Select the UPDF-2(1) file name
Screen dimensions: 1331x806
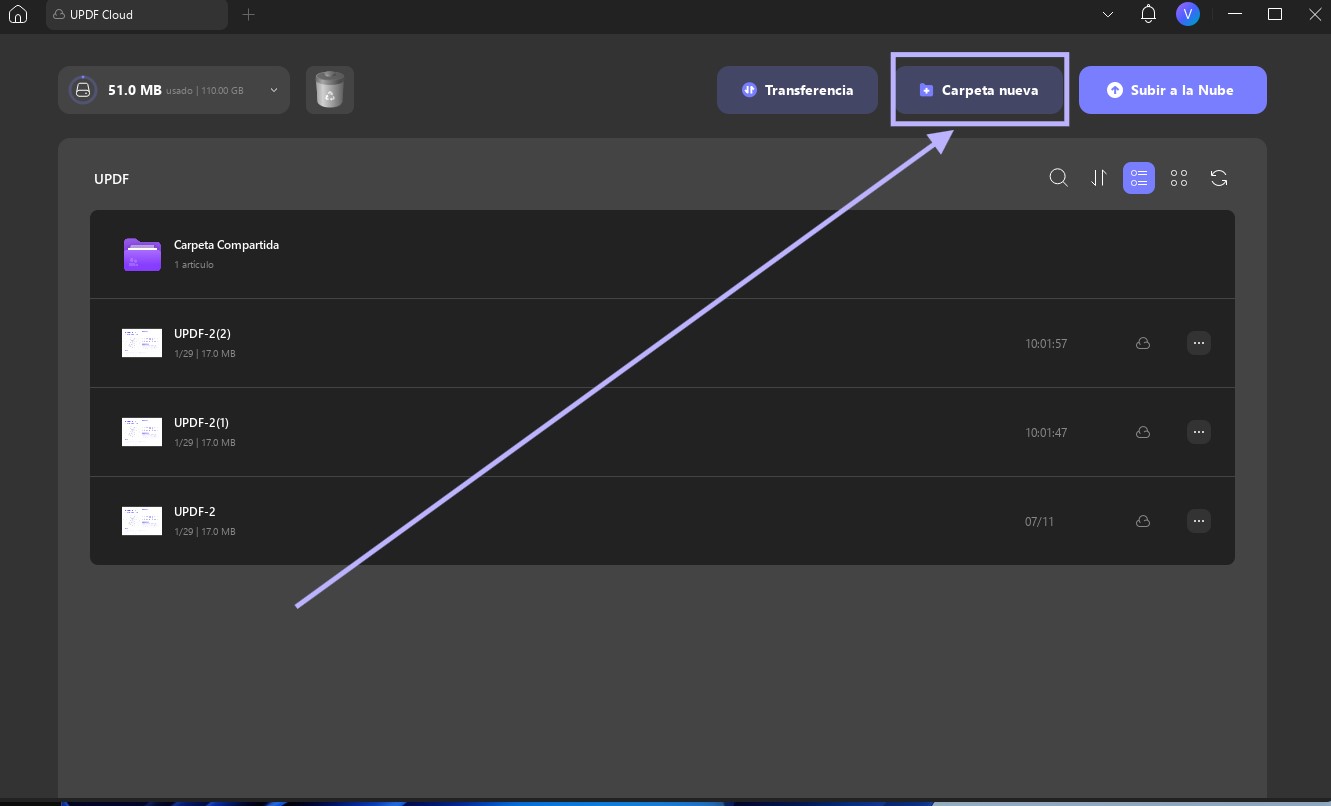[x=202, y=423]
